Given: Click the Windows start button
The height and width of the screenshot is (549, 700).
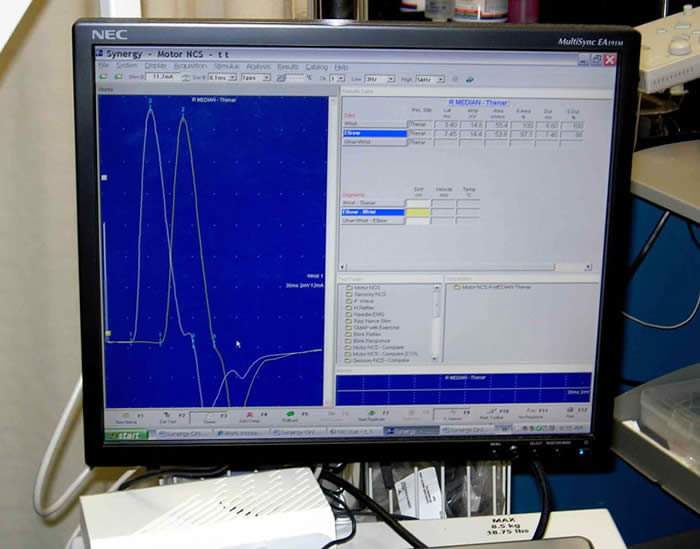Looking at the screenshot, I should [x=126, y=435].
